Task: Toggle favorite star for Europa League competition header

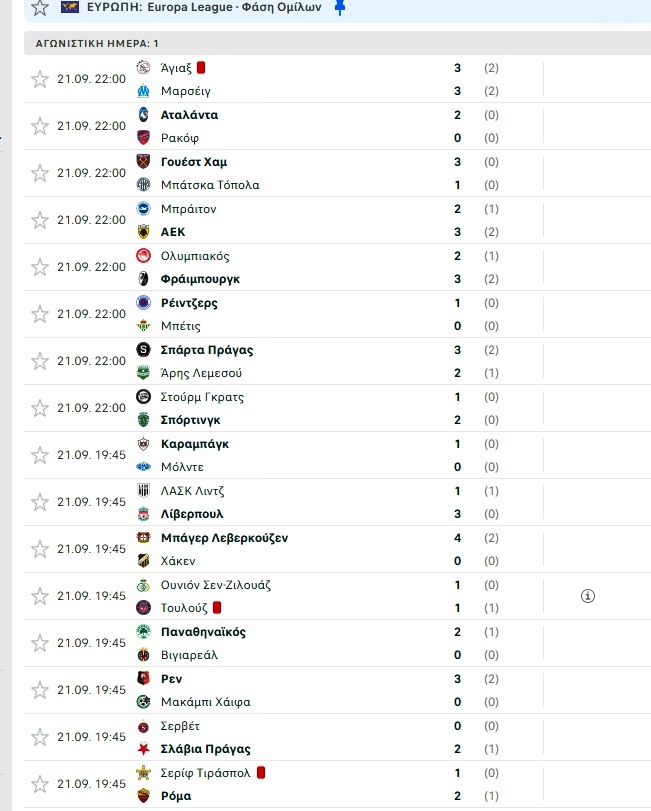Action: 40,8
